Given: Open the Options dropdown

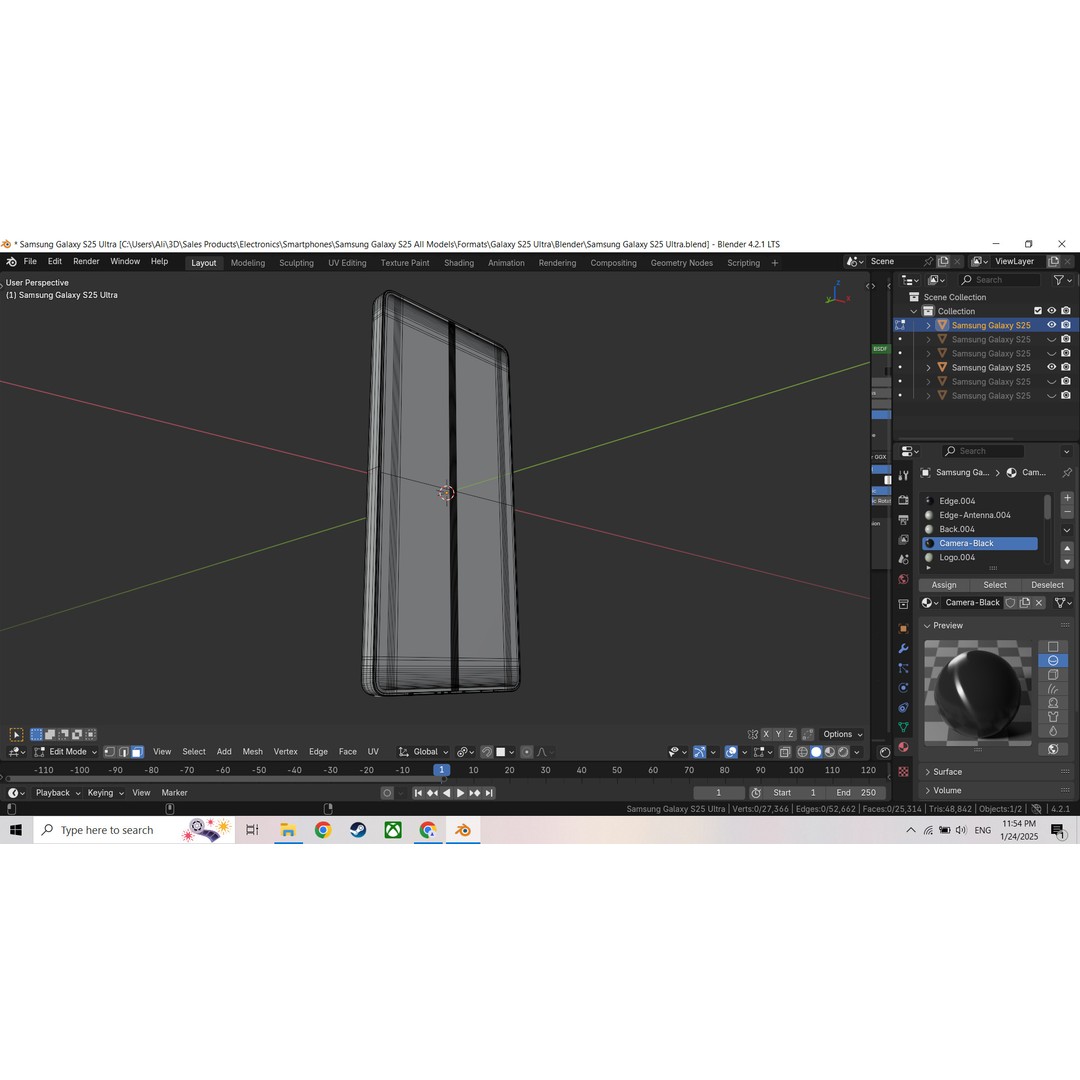Looking at the screenshot, I should point(843,734).
